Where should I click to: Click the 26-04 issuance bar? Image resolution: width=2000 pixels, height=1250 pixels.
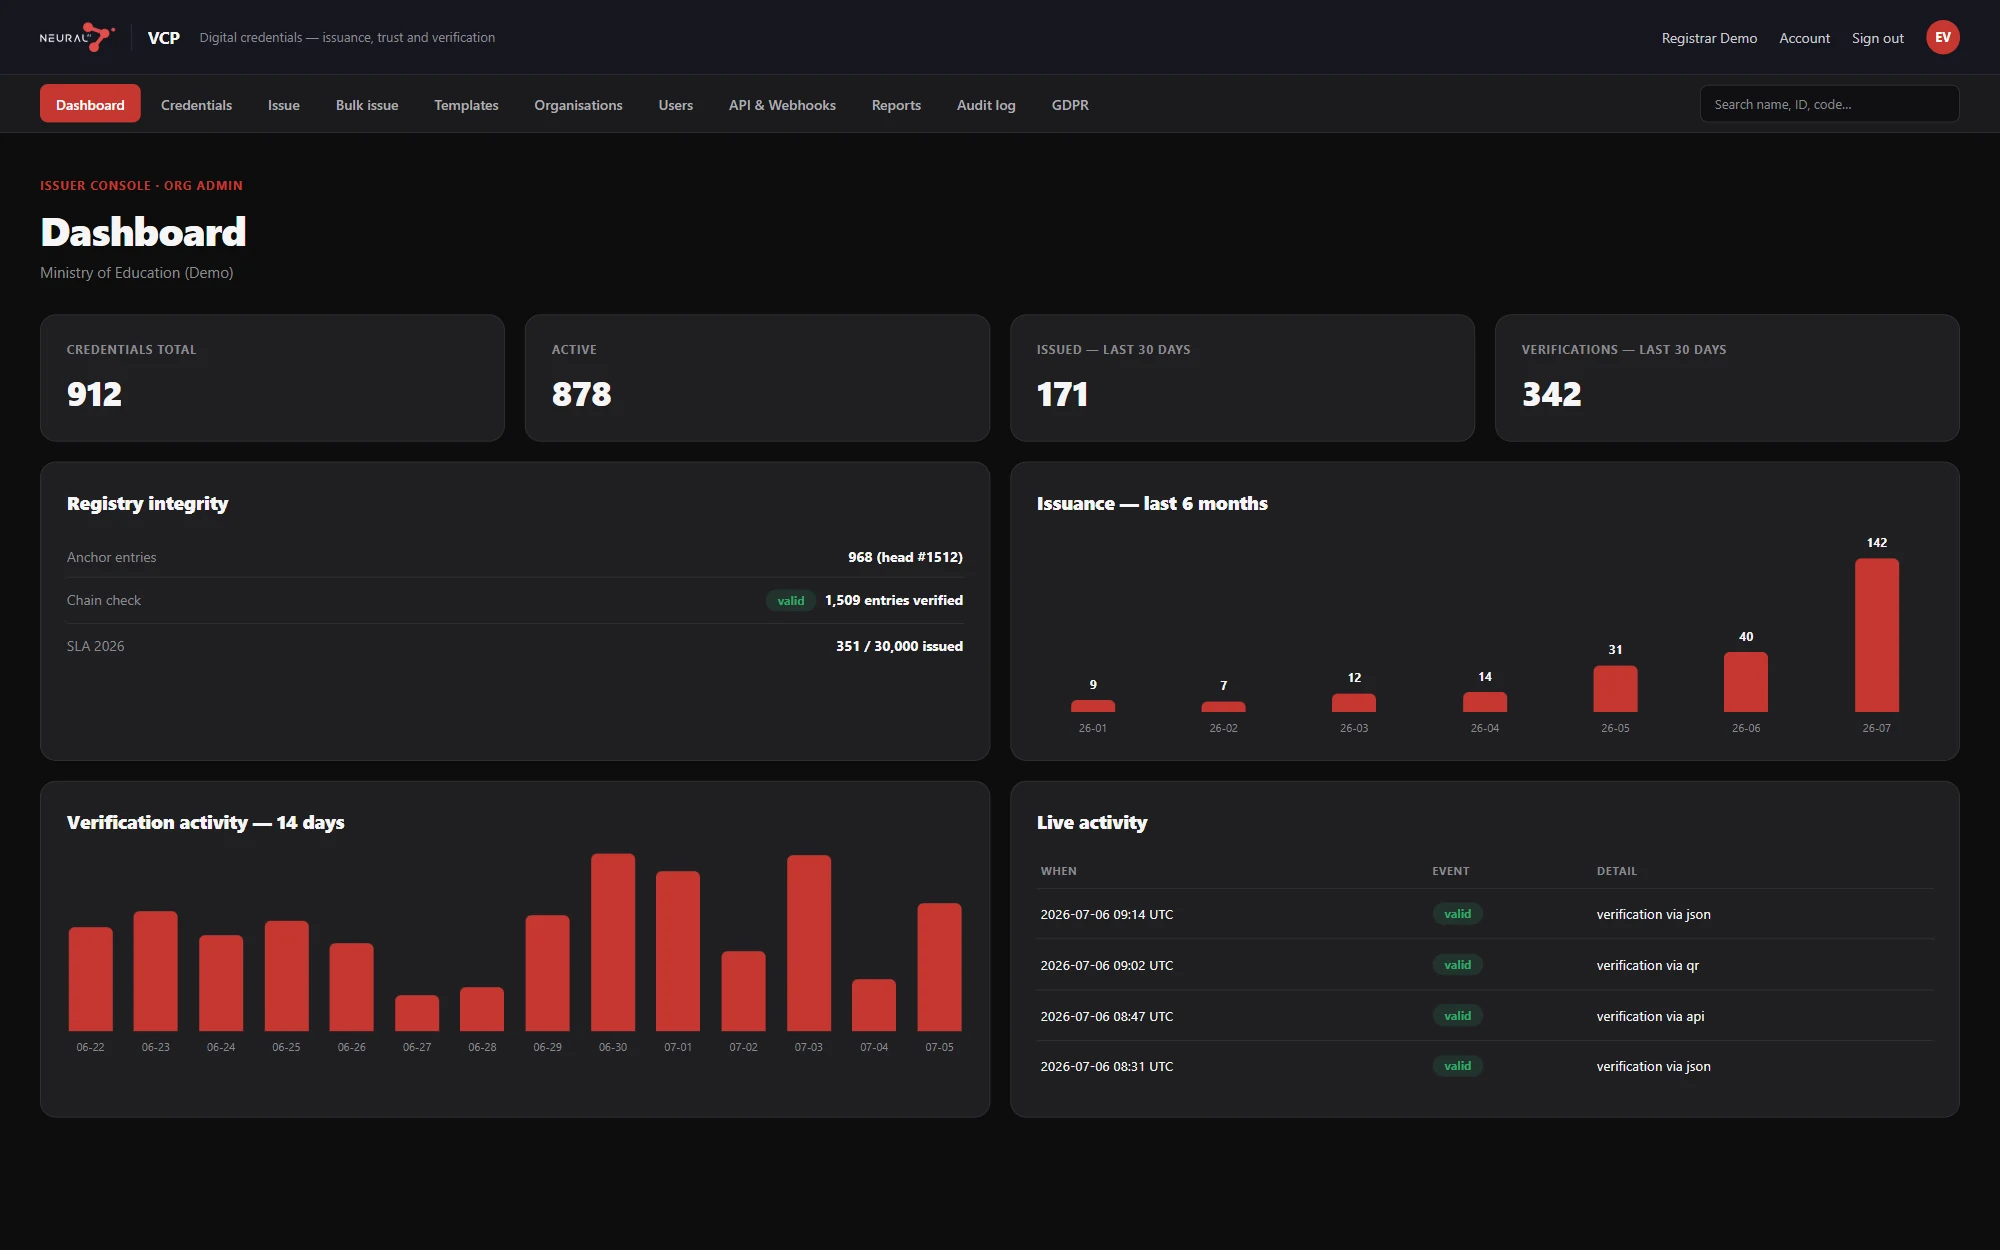(1484, 702)
